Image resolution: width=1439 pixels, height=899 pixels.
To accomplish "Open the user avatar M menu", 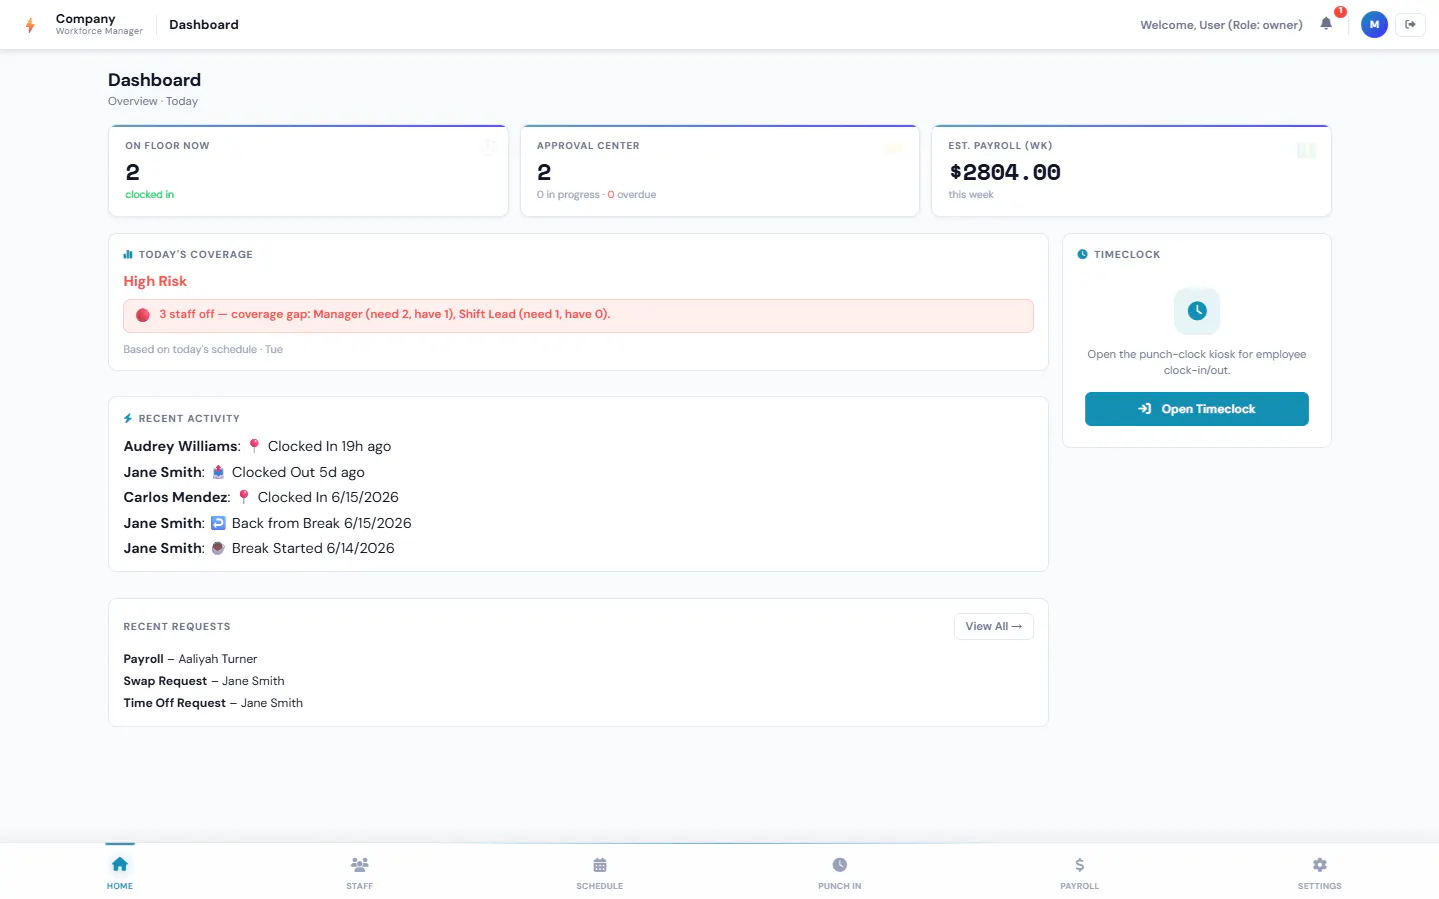I will pyautogui.click(x=1374, y=24).
